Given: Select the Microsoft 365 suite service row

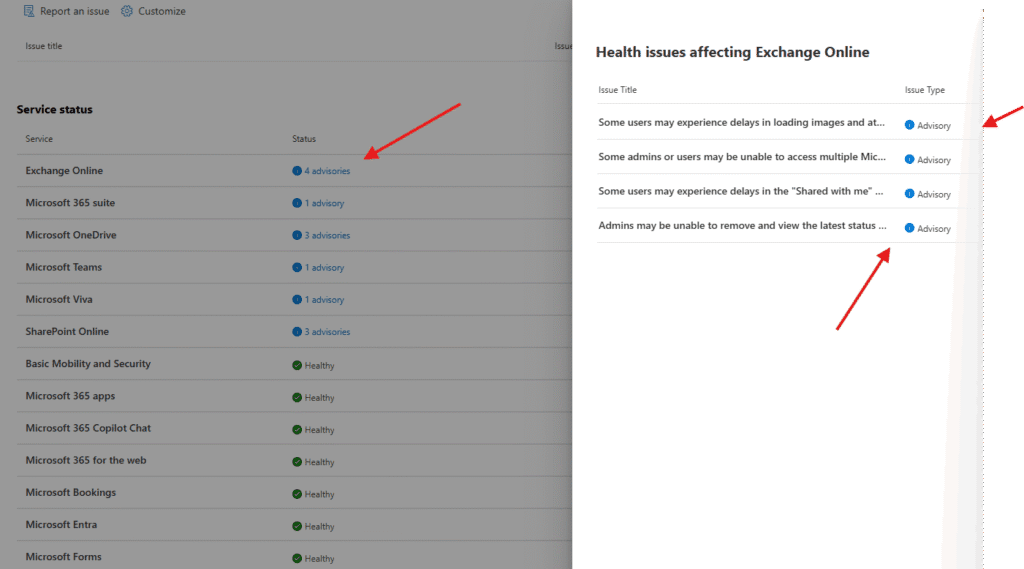Looking at the screenshot, I should 70,203.
